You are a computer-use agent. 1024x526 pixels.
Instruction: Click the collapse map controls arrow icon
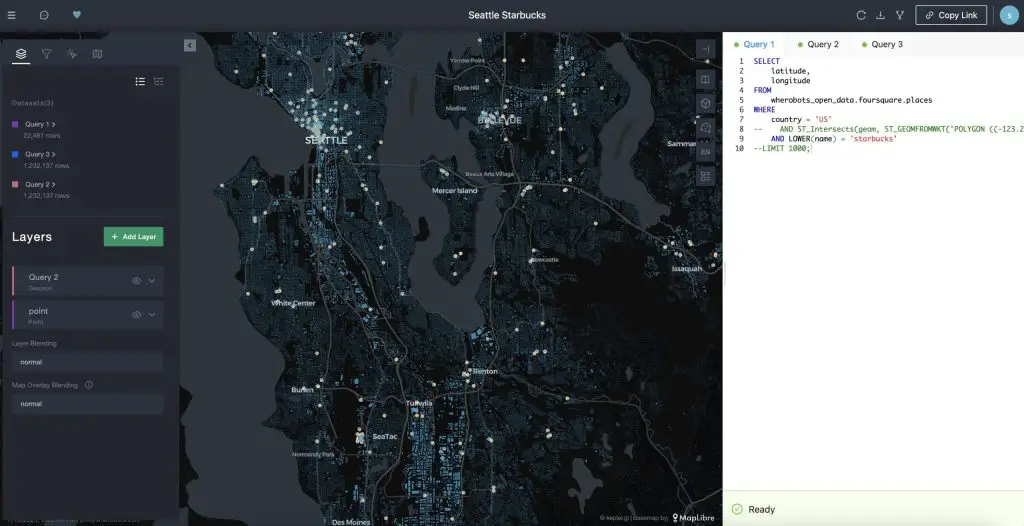point(705,50)
